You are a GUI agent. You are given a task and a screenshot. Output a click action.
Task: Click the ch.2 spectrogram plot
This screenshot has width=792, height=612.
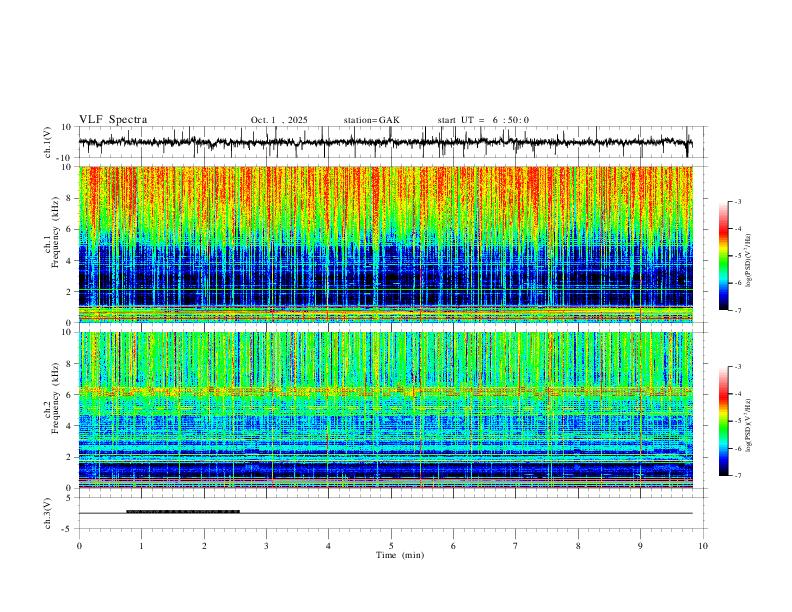[385, 410]
